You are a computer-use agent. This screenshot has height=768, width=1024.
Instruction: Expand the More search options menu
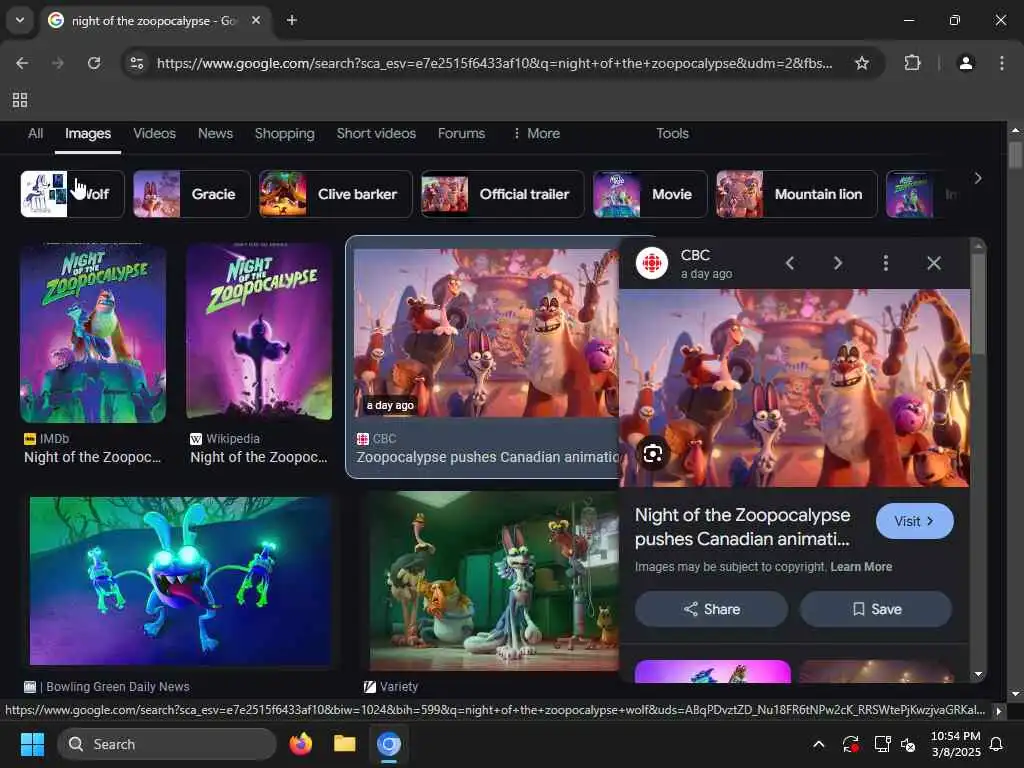click(536, 133)
